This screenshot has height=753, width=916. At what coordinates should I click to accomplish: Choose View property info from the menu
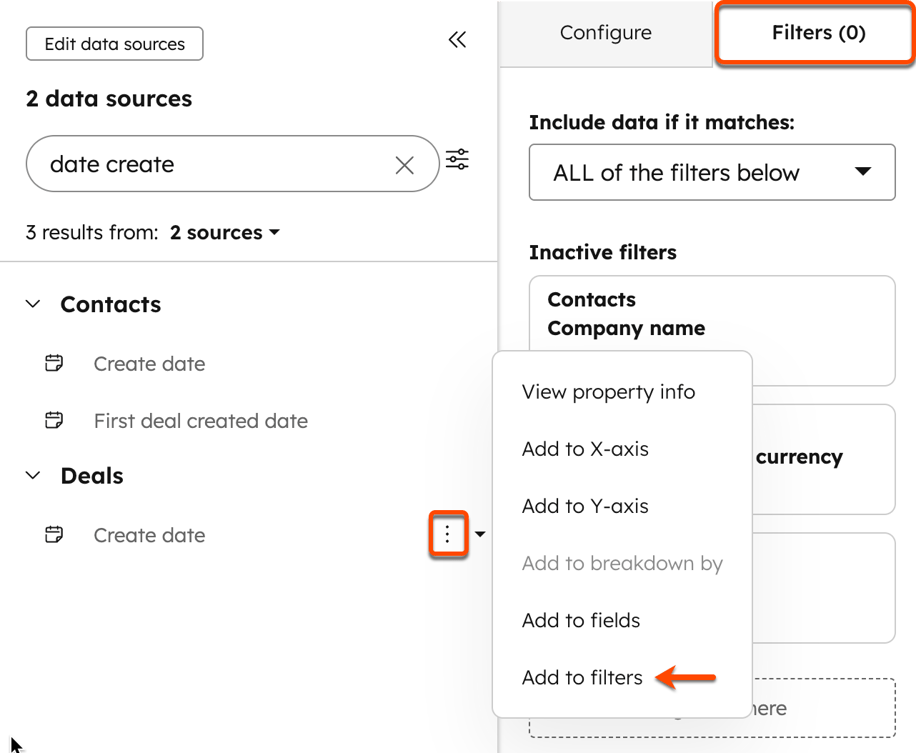click(x=608, y=392)
